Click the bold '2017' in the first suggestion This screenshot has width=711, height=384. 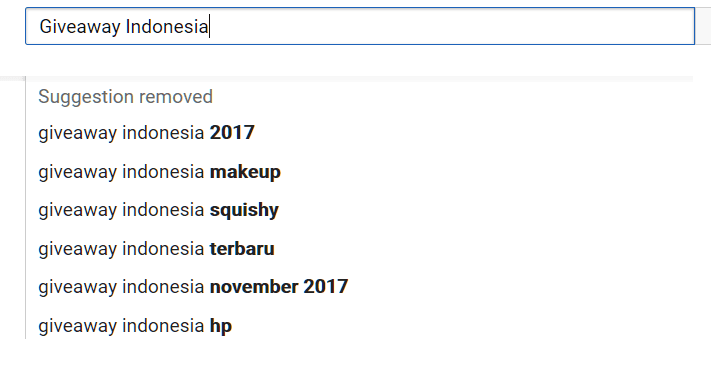click(232, 132)
